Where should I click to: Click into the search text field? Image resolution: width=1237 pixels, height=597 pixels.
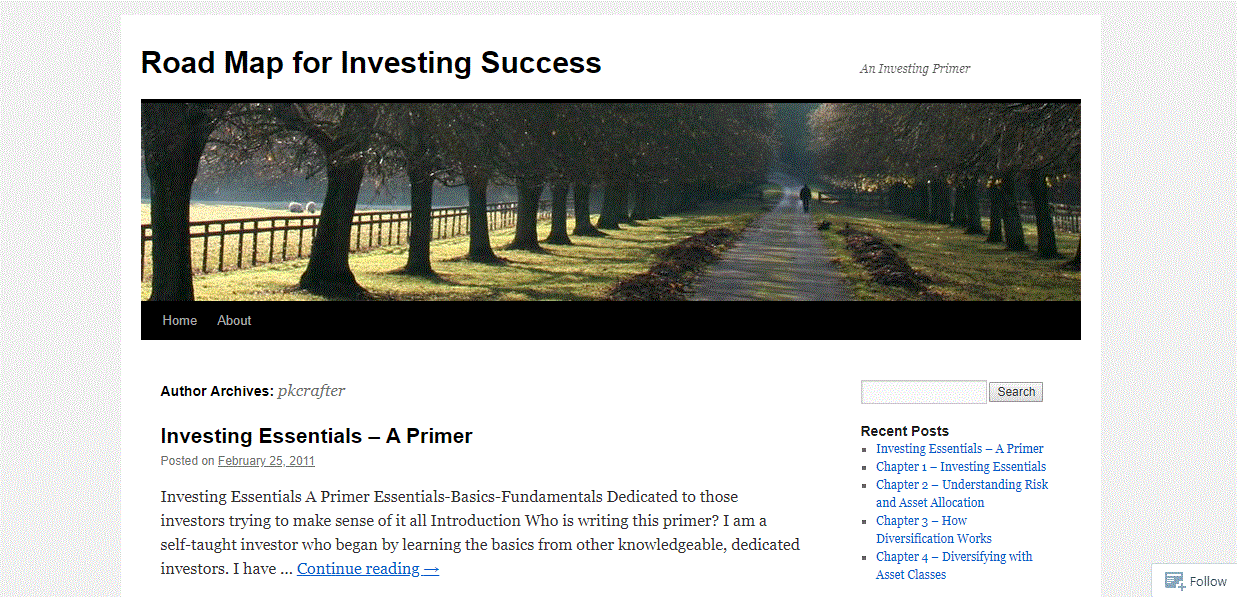click(x=923, y=392)
